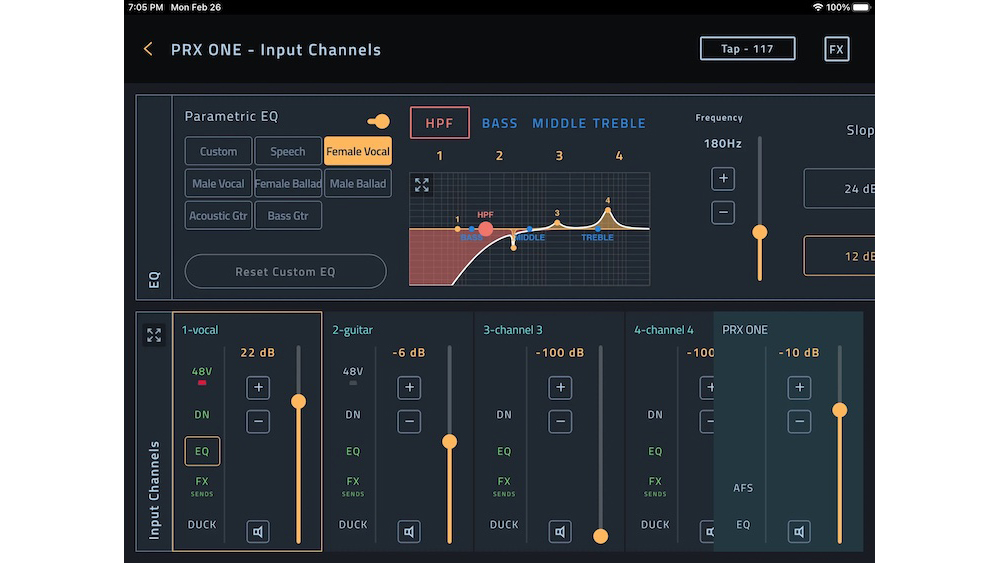Toggle 48V phantom power on 2-guitar

coord(353,375)
